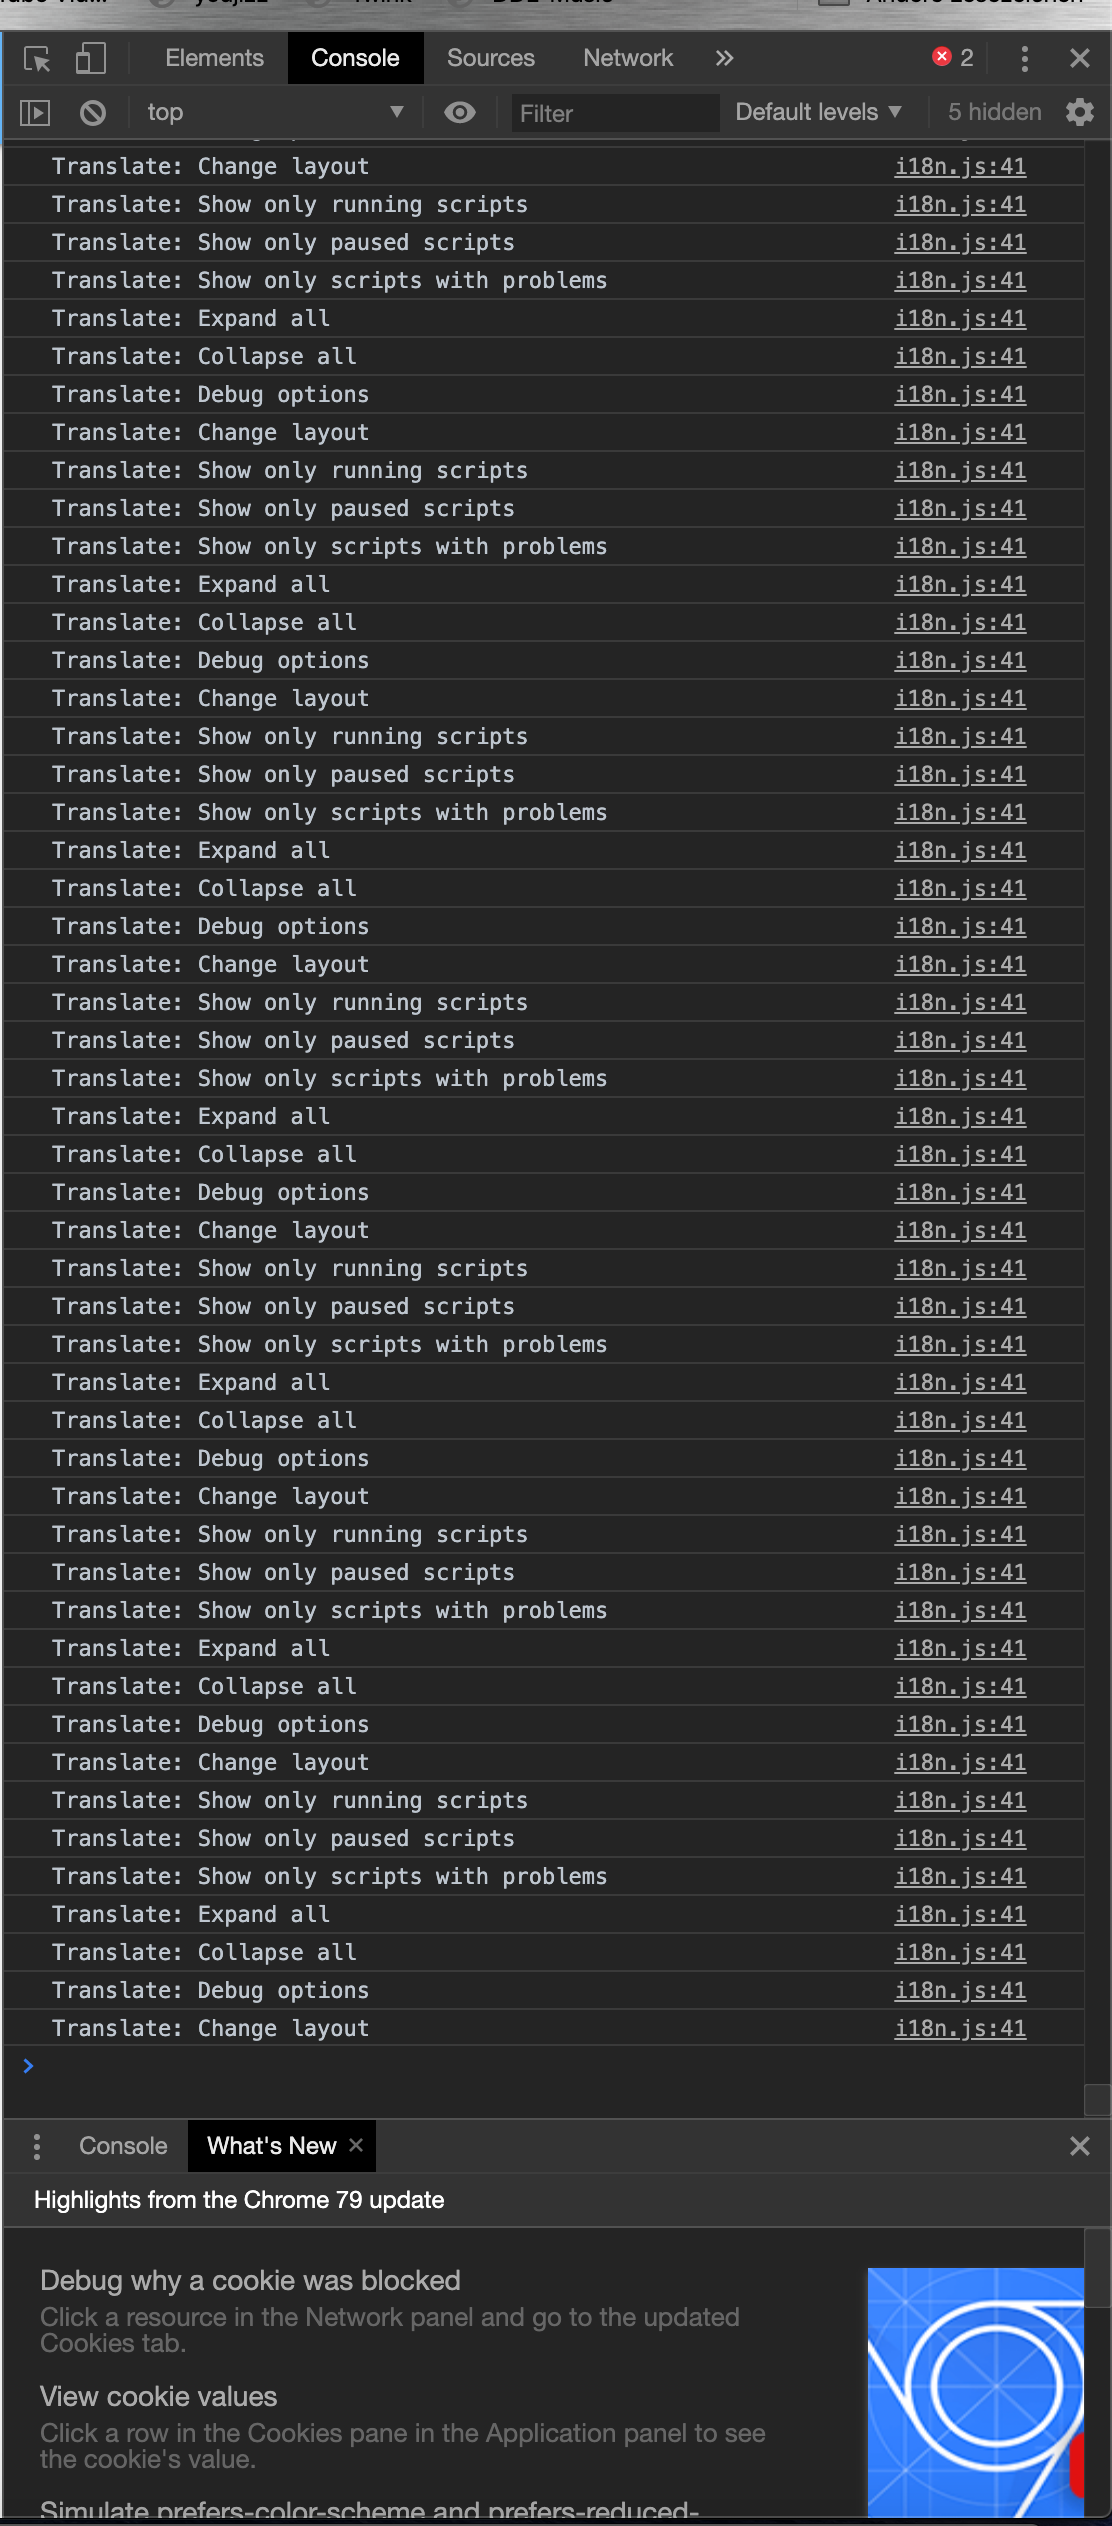Activate the inspect element picker icon

pyautogui.click(x=38, y=59)
